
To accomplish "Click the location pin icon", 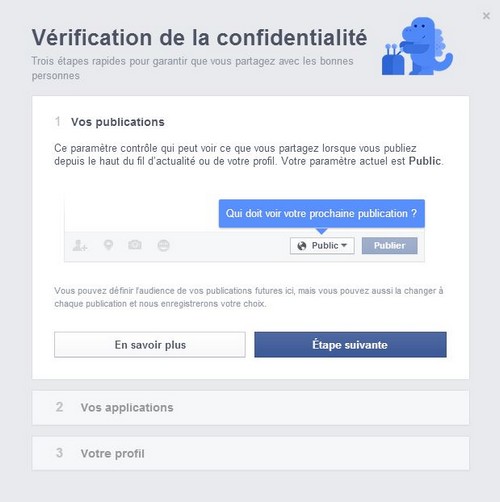I will tap(108, 245).
